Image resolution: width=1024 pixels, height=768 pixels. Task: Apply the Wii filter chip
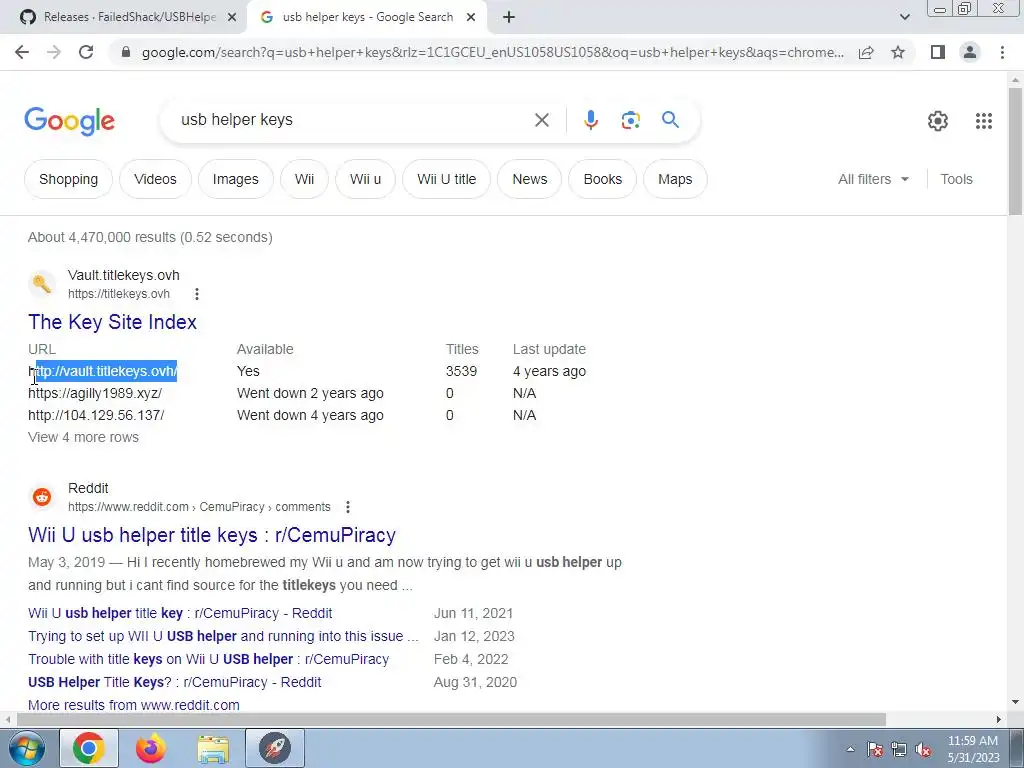pos(304,180)
